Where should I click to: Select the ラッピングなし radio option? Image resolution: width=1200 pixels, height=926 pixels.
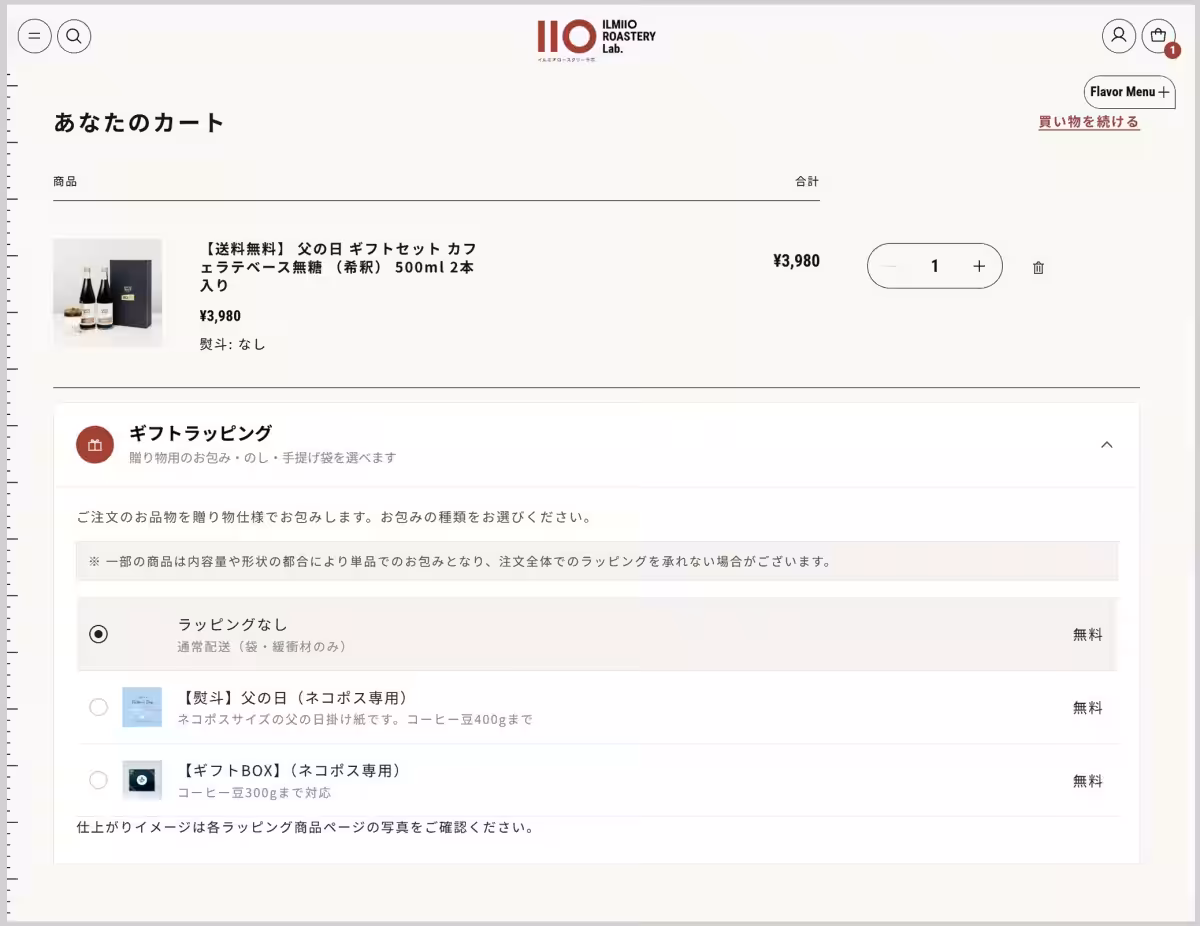(x=98, y=634)
